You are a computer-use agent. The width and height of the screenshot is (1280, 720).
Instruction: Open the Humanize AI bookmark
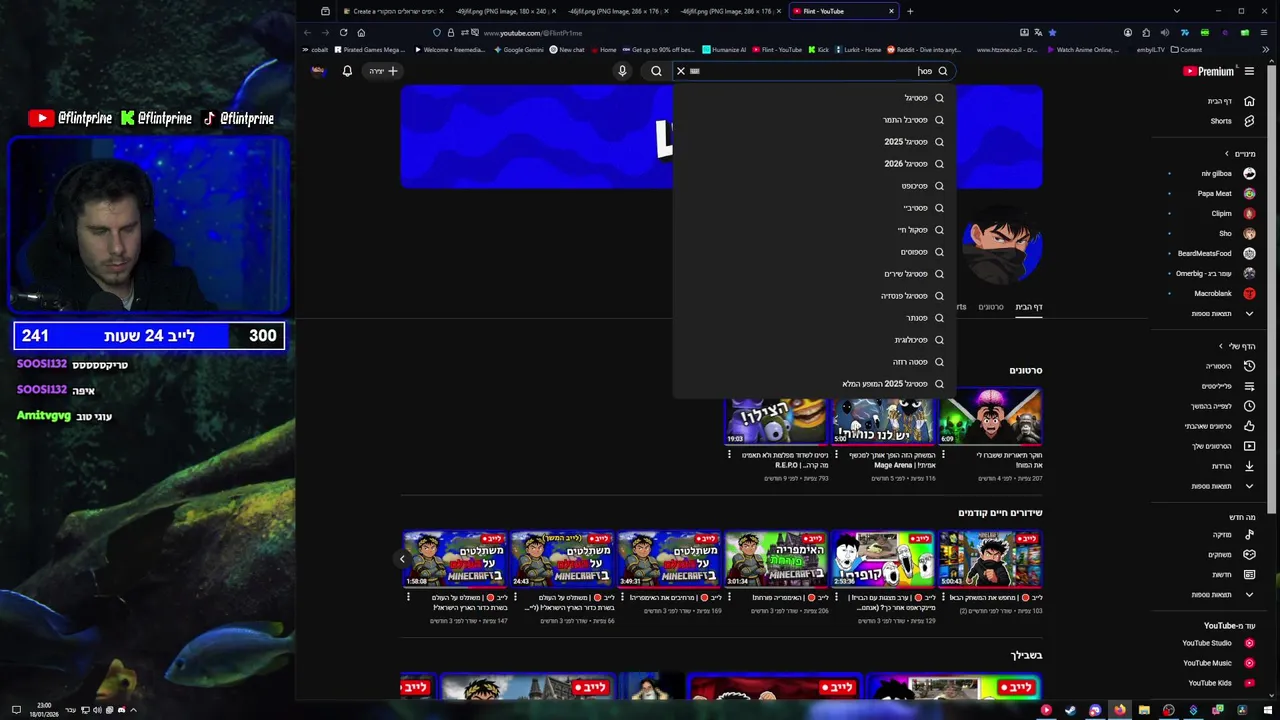point(724,49)
